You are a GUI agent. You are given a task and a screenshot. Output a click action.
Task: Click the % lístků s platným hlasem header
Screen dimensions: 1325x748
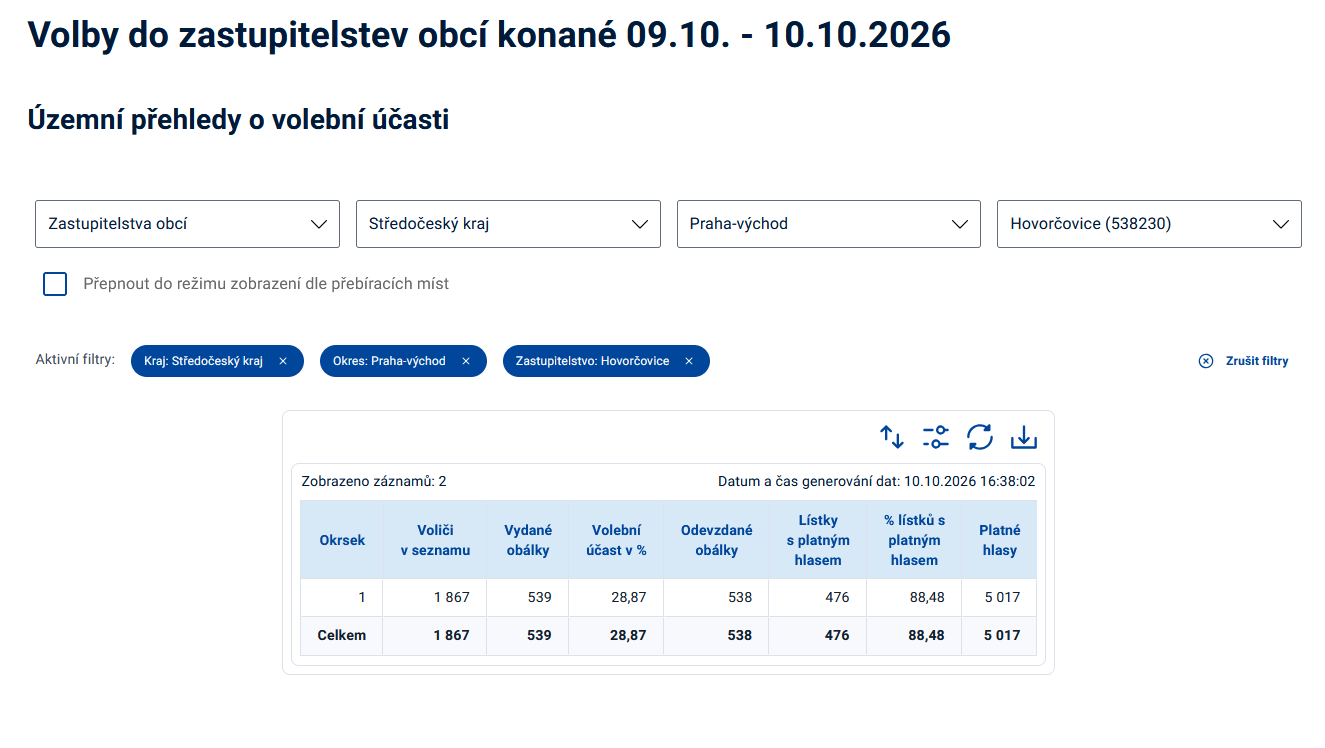point(914,540)
